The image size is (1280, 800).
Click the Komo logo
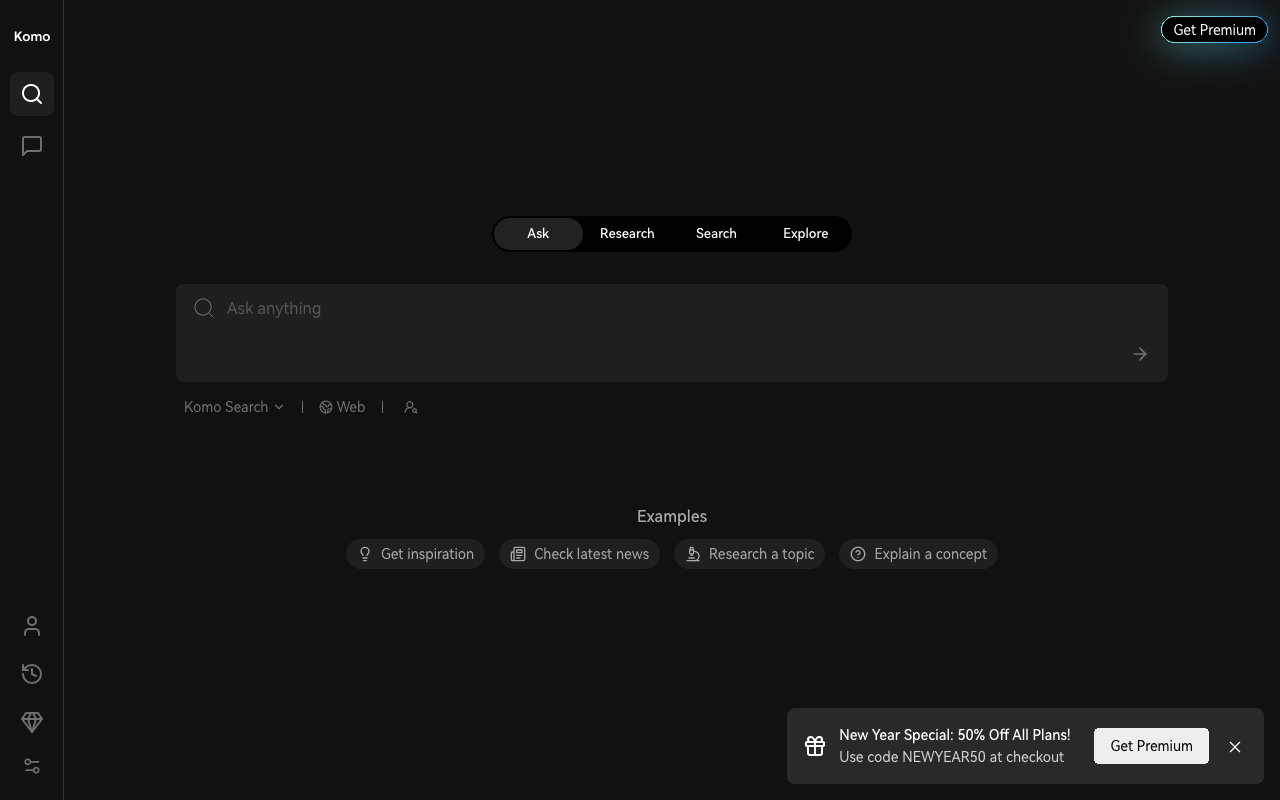pyautogui.click(x=32, y=36)
